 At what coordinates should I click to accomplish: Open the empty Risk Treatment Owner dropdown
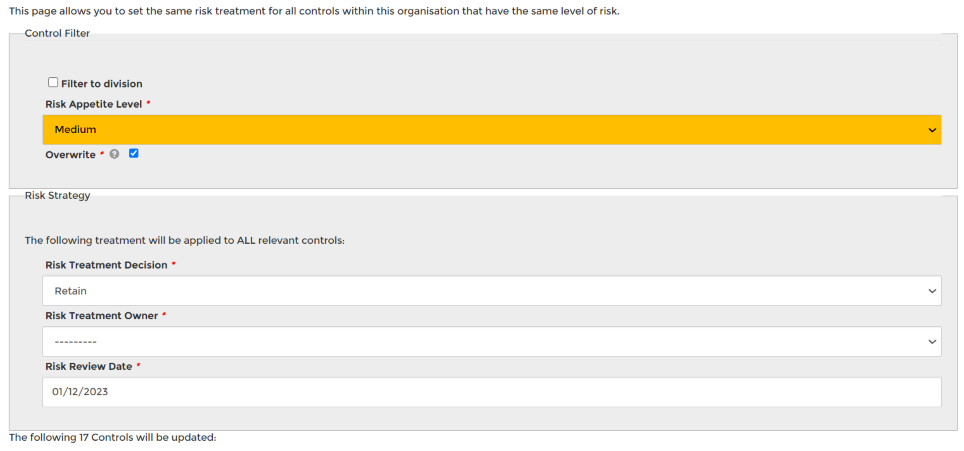click(x=490, y=342)
